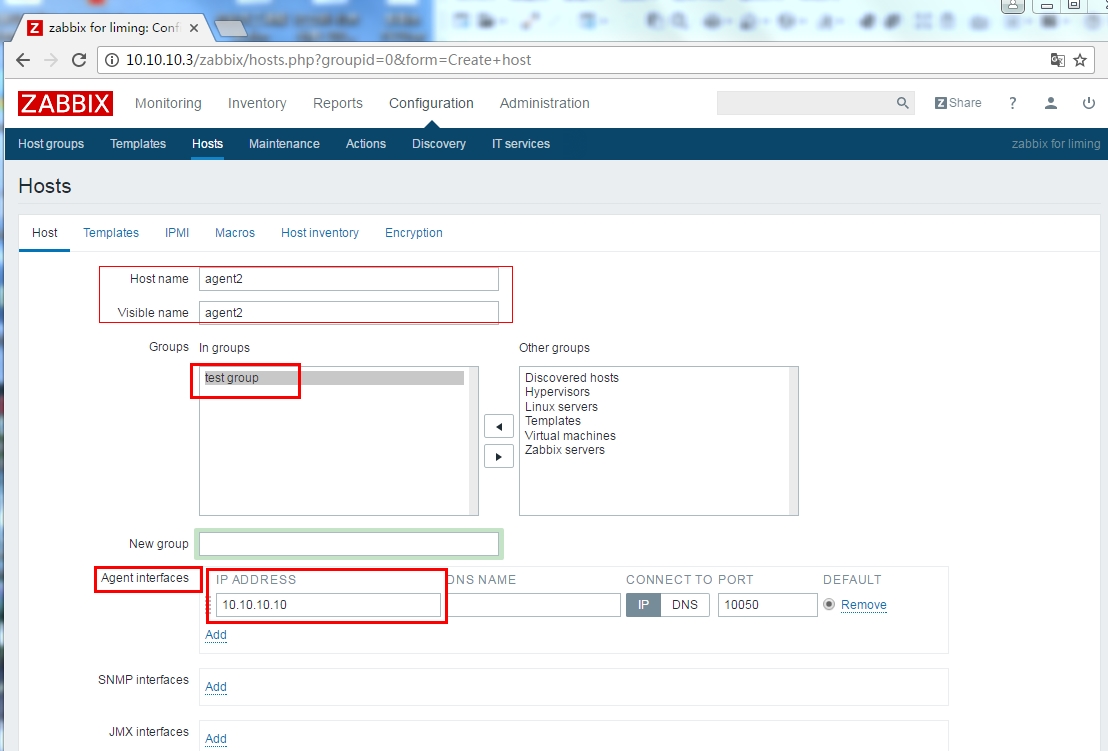Select Virtual machines group
1108x751 pixels.
(570, 436)
